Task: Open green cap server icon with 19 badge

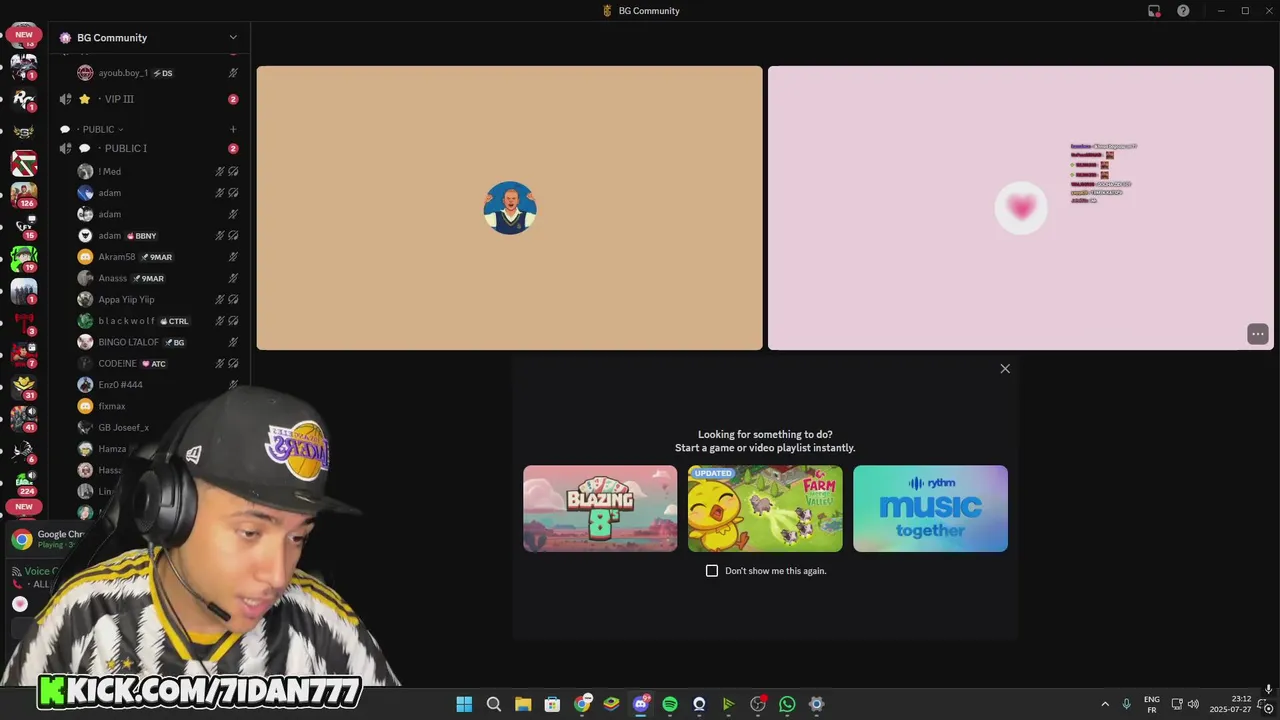Action: pyautogui.click(x=24, y=259)
